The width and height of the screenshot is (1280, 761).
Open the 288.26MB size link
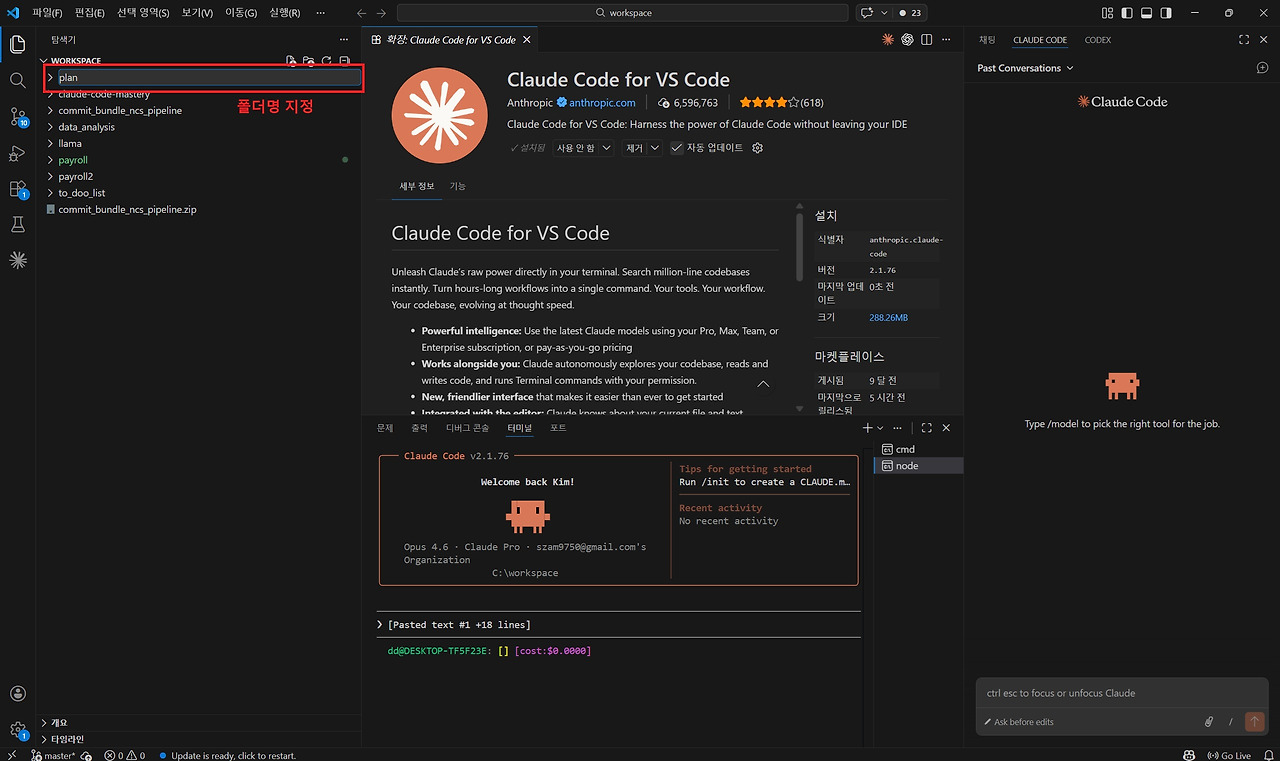coord(889,317)
